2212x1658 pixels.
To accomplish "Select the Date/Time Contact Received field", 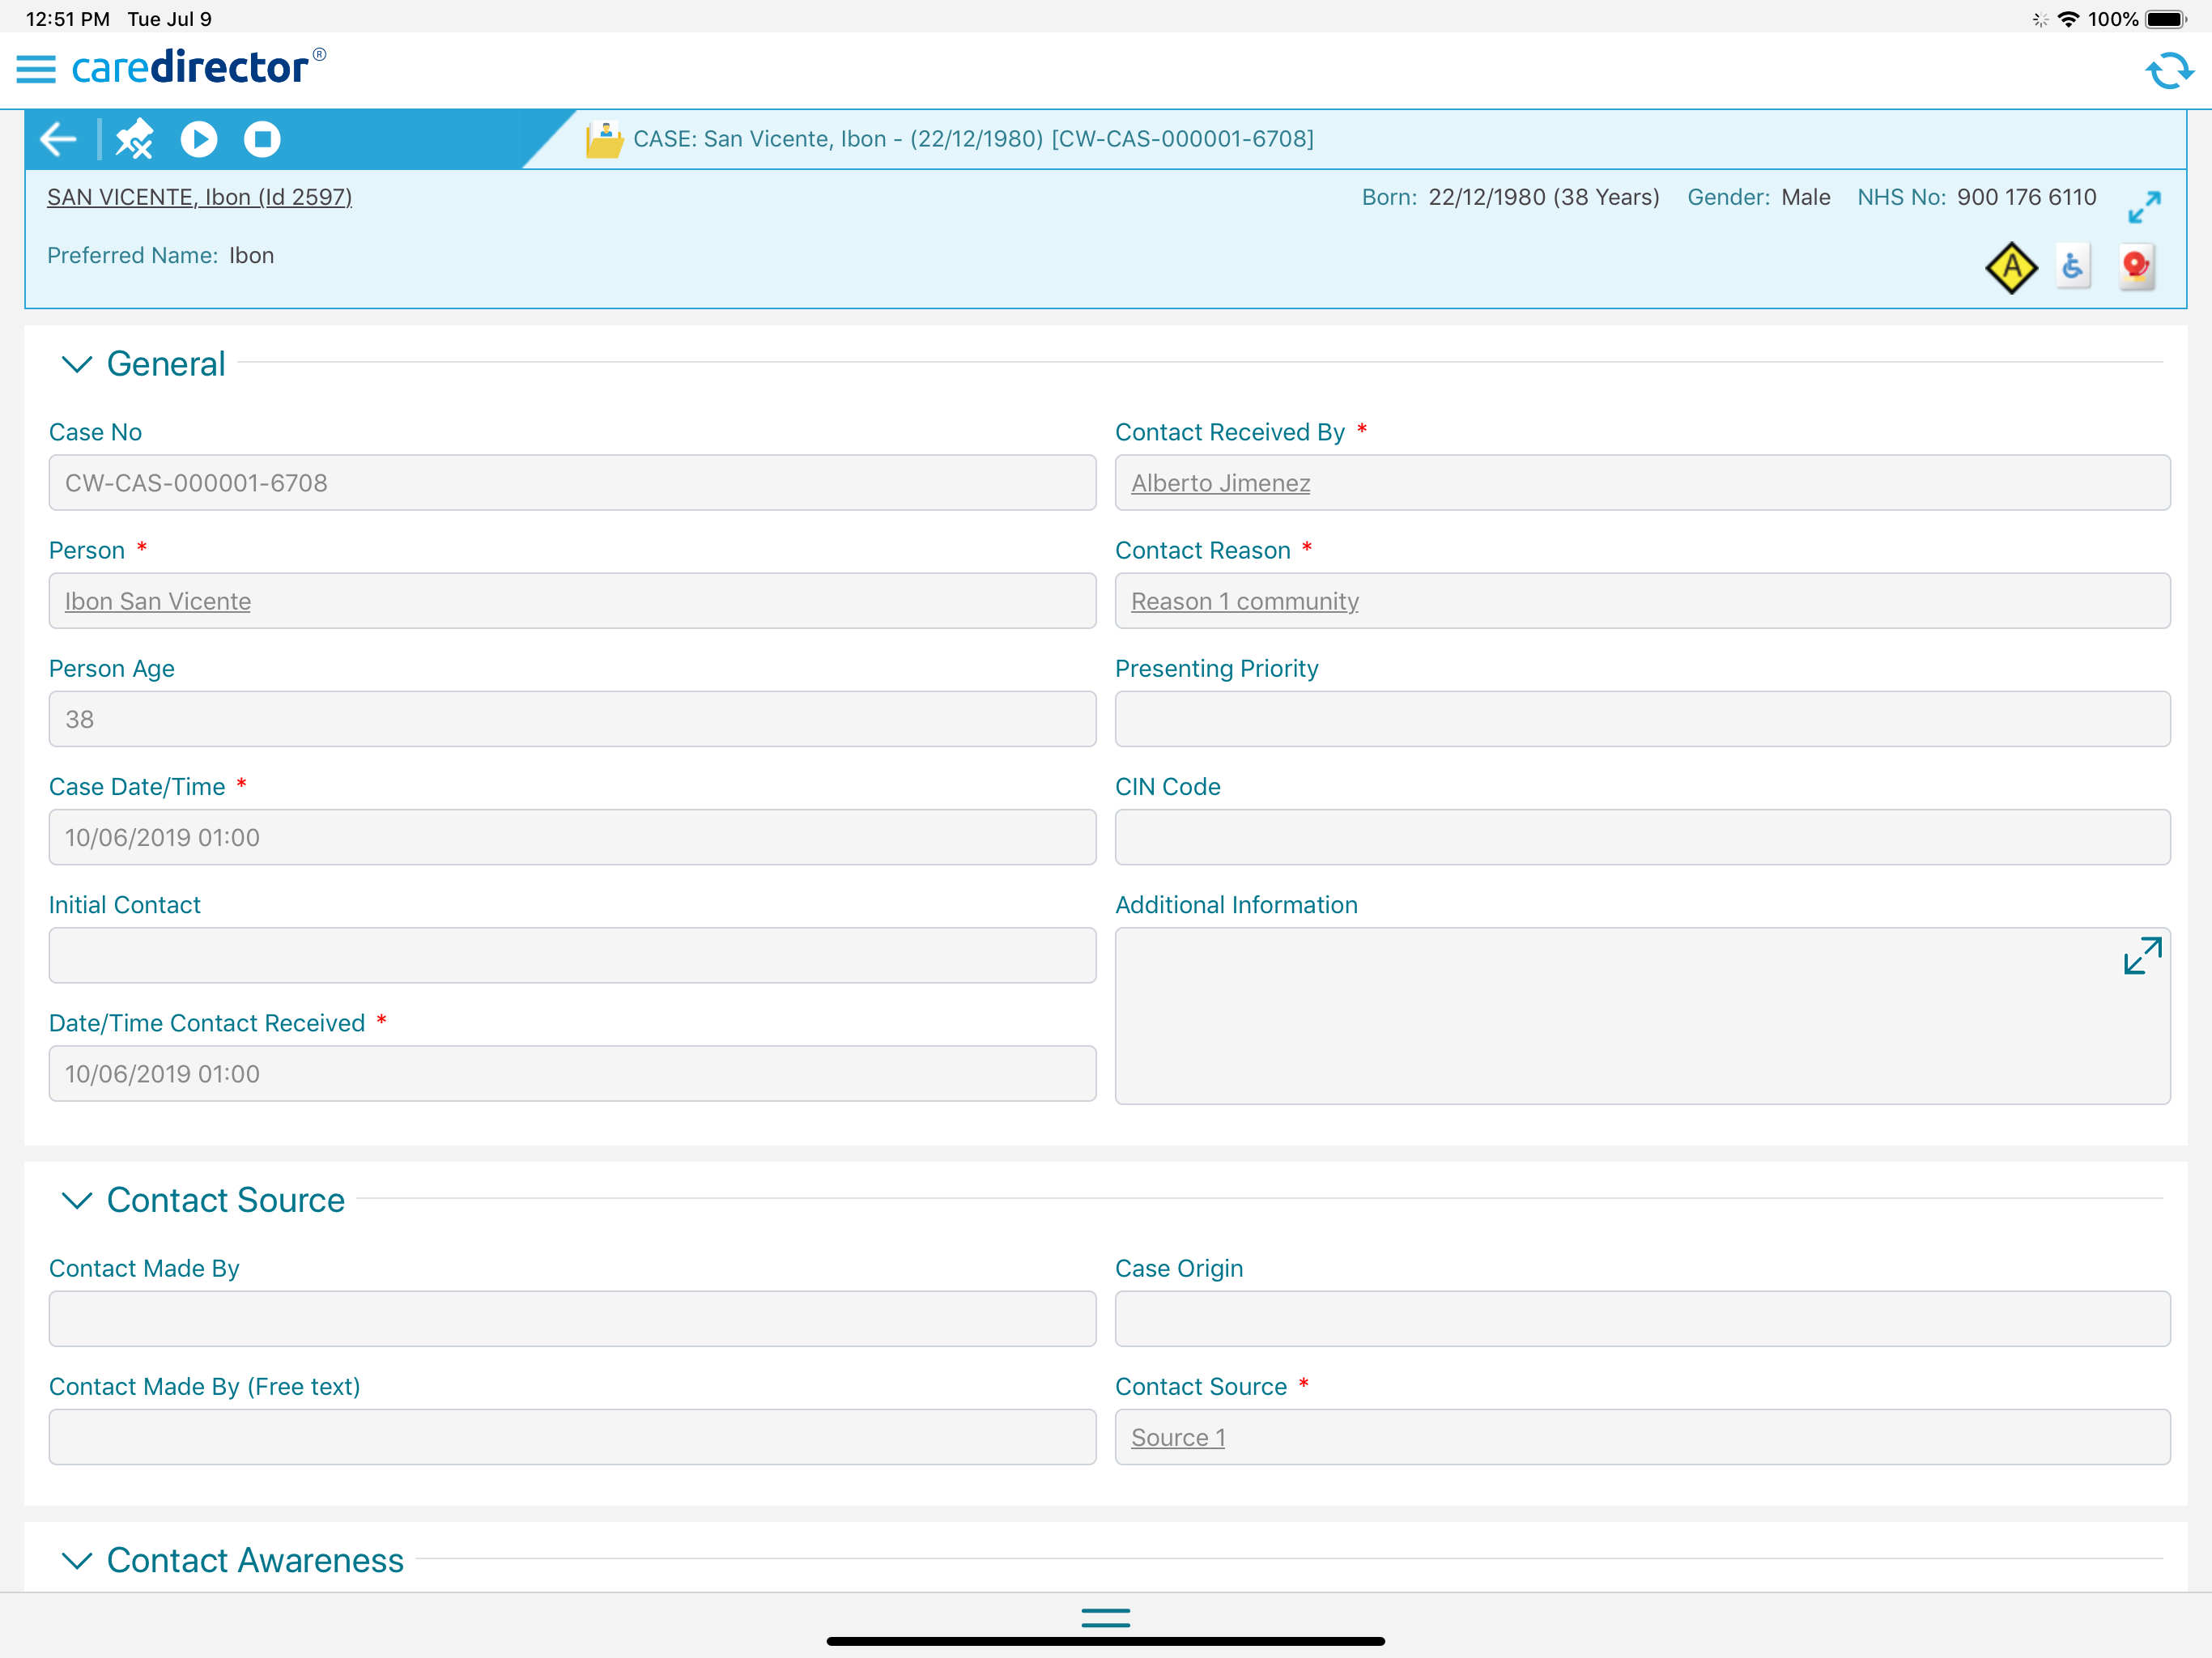I will [x=572, y=1073].
